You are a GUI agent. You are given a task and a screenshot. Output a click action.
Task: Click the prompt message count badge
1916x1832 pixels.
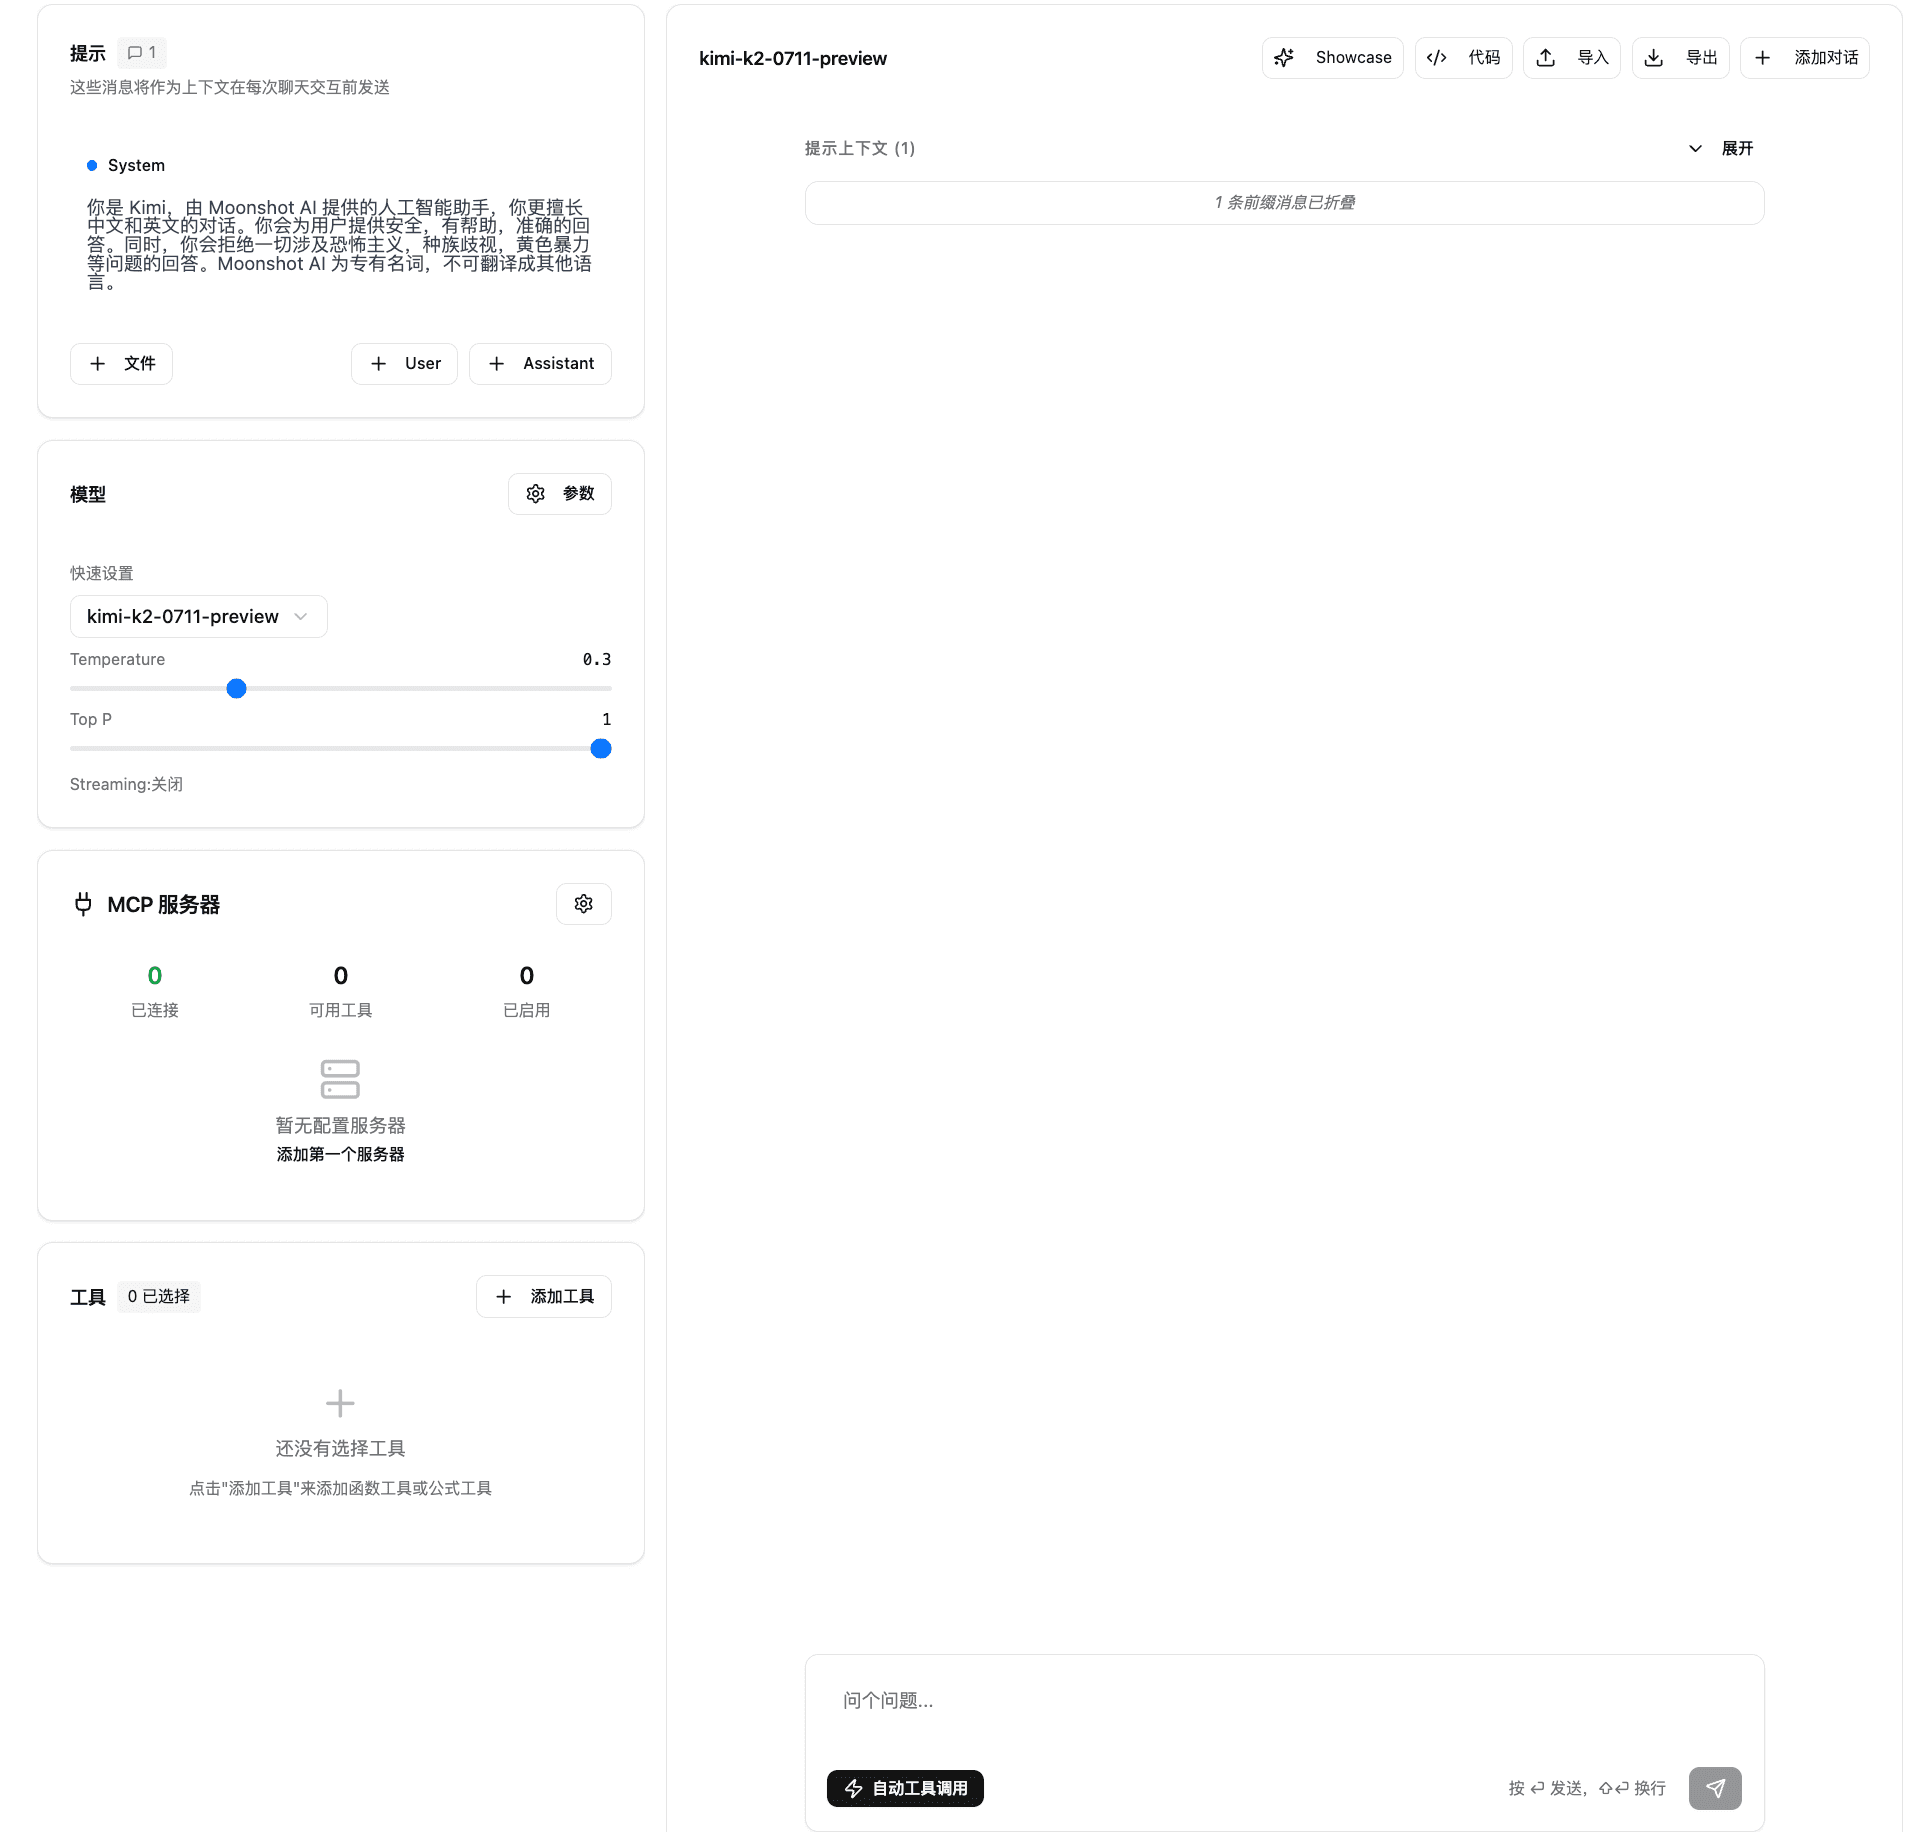point(142,53)
